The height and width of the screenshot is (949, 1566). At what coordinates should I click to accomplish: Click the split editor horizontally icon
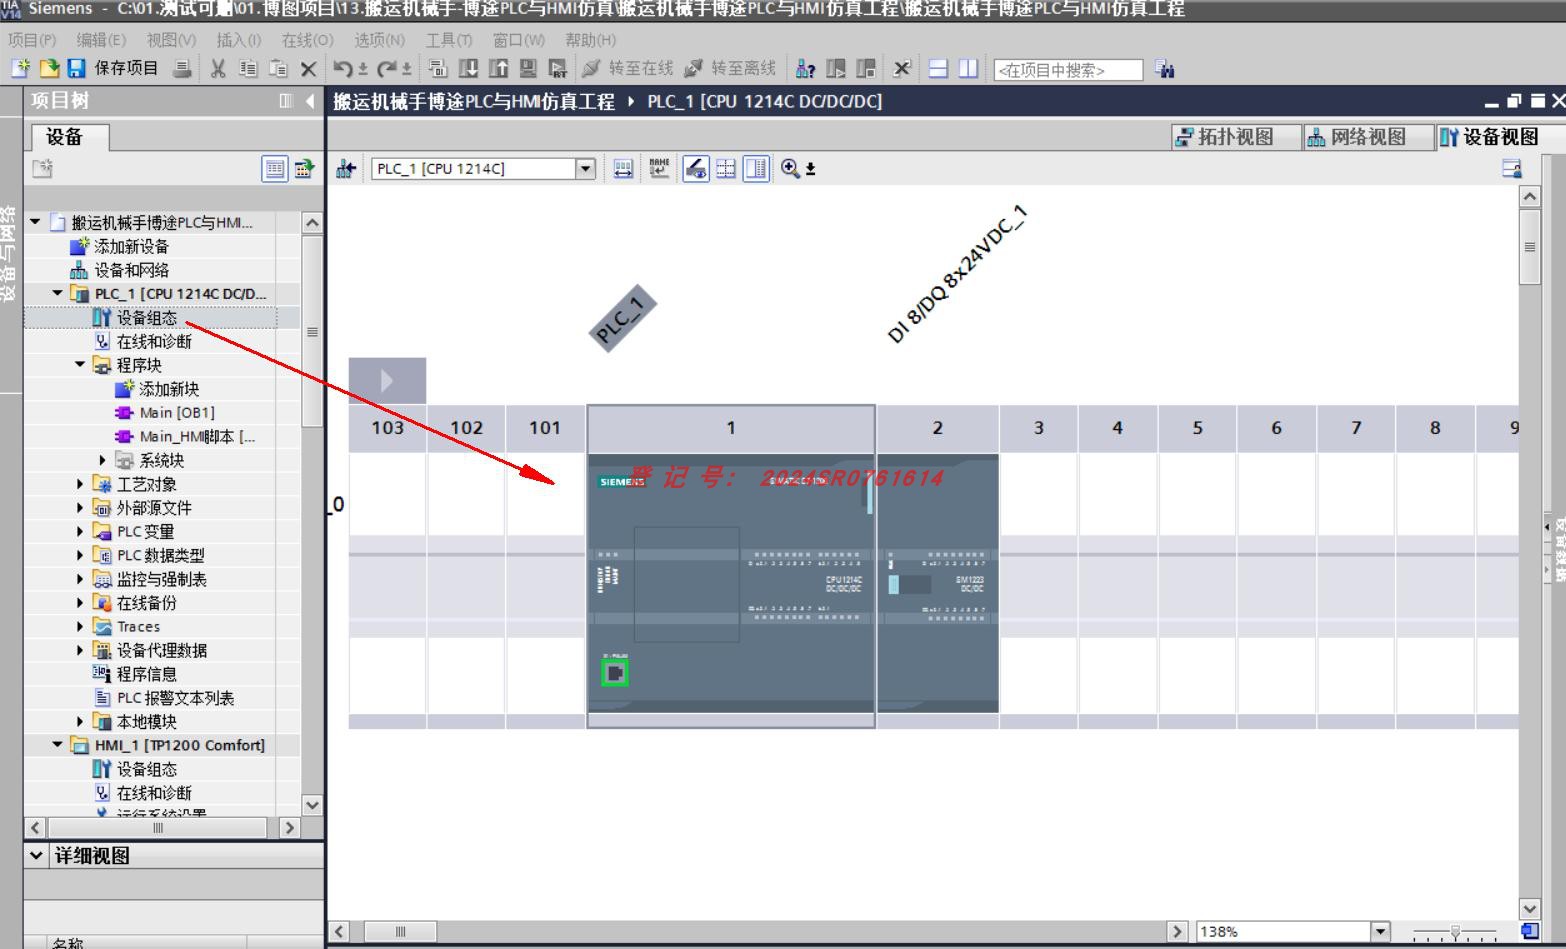point(938,68)
